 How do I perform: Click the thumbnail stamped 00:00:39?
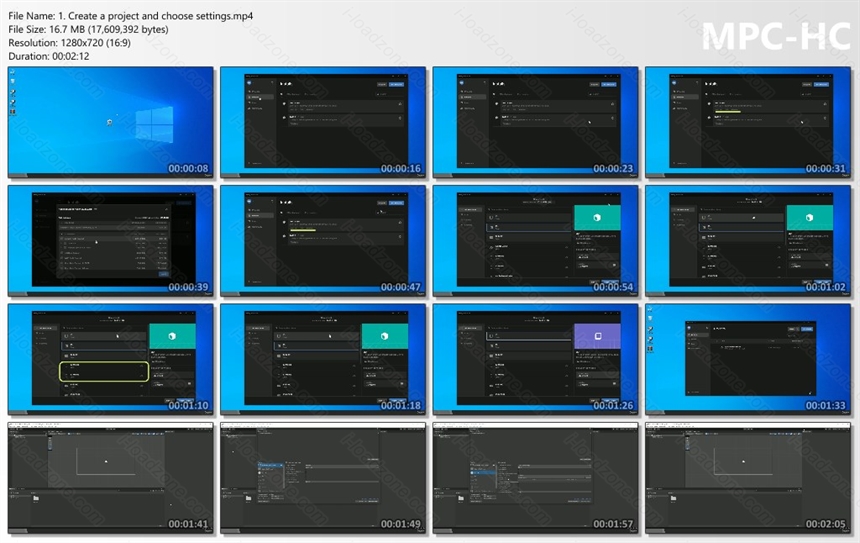(x=111, y=241)
